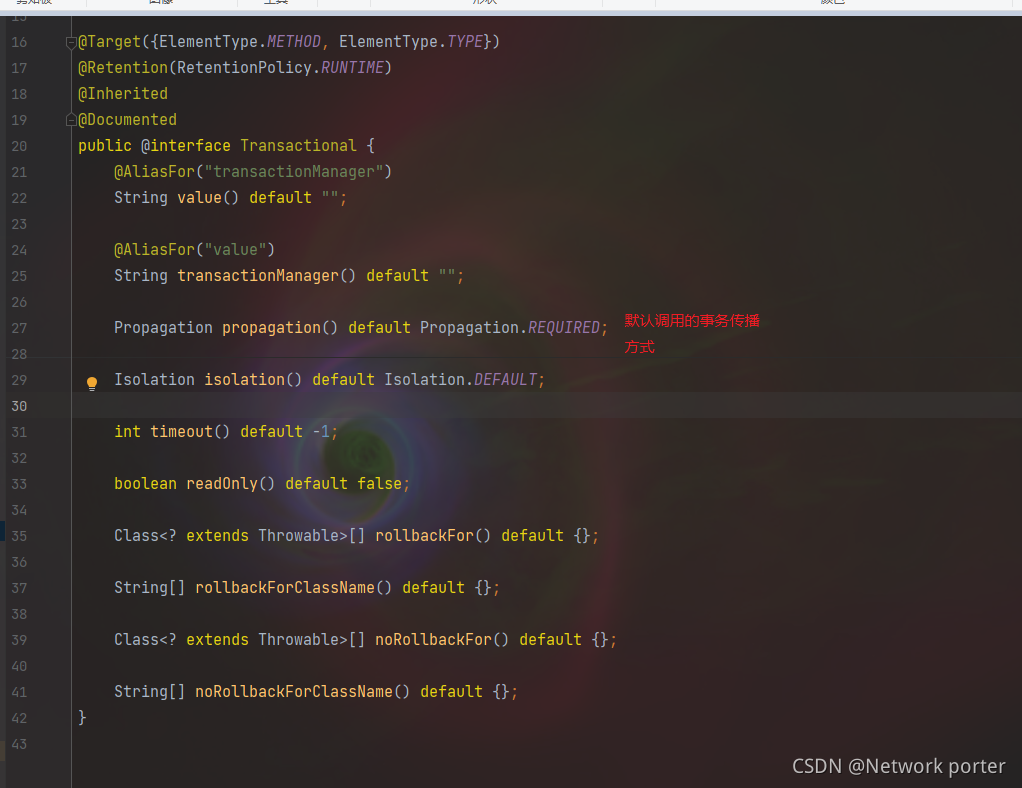This screenshot has width=1022, height=788.
Task: Click ElementType.TYPE constant
Action: point(411,42)
